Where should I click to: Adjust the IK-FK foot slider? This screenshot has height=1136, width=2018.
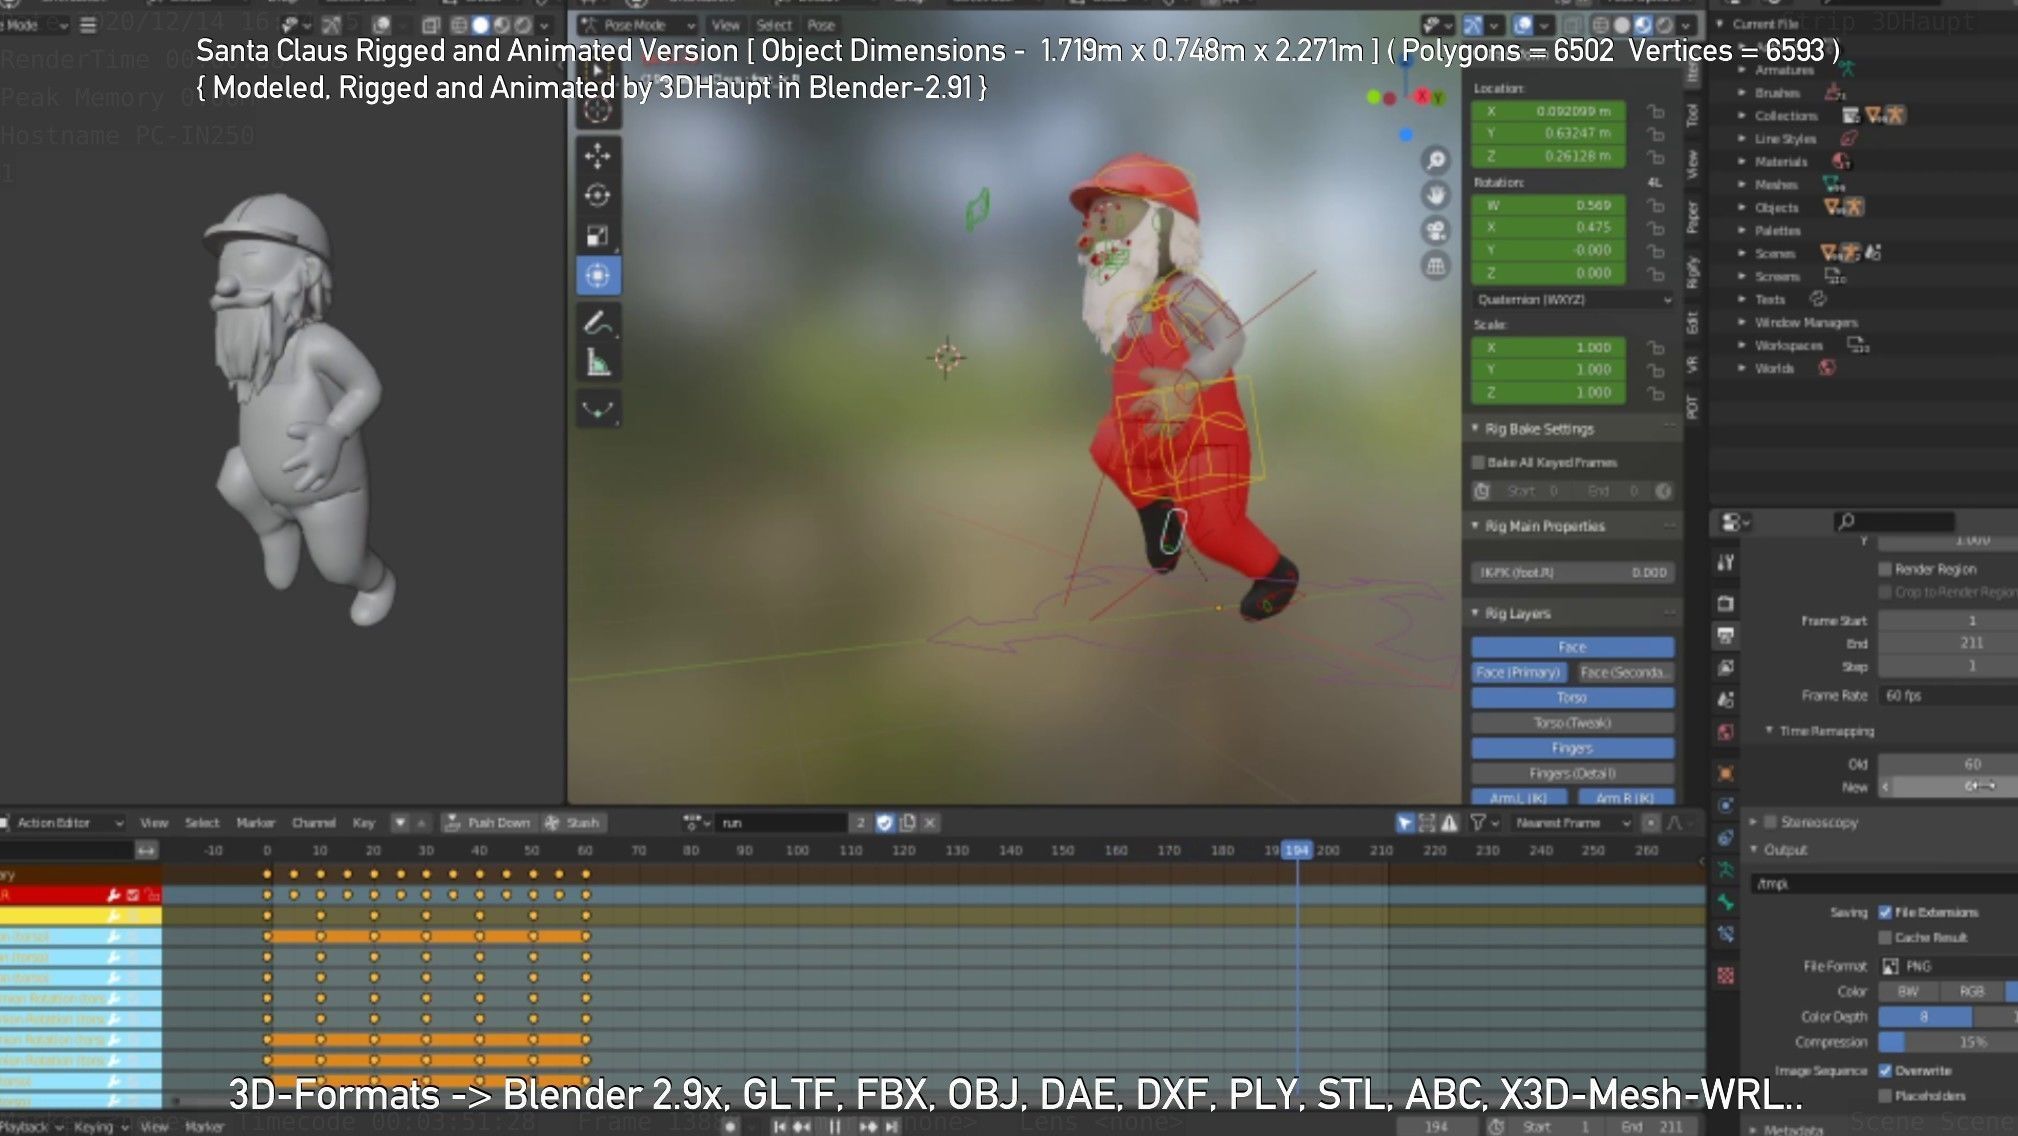coord(1574,572)
